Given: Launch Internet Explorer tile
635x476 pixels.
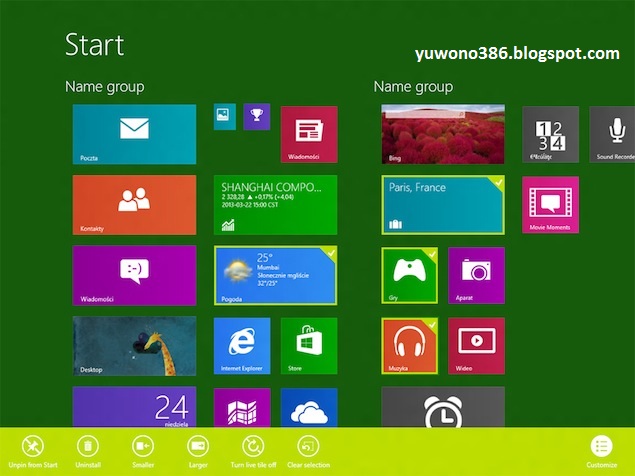Looking at the screenshot, I should [x=242, y=346].
